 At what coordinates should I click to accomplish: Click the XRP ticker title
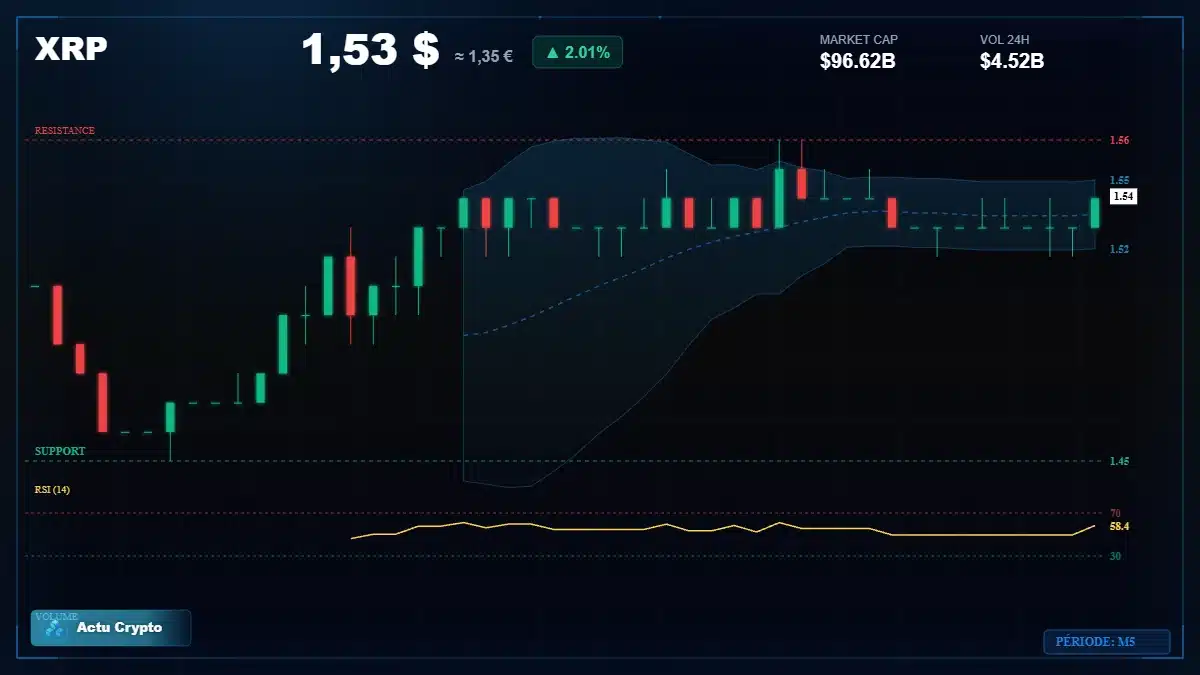coord(71,49)
